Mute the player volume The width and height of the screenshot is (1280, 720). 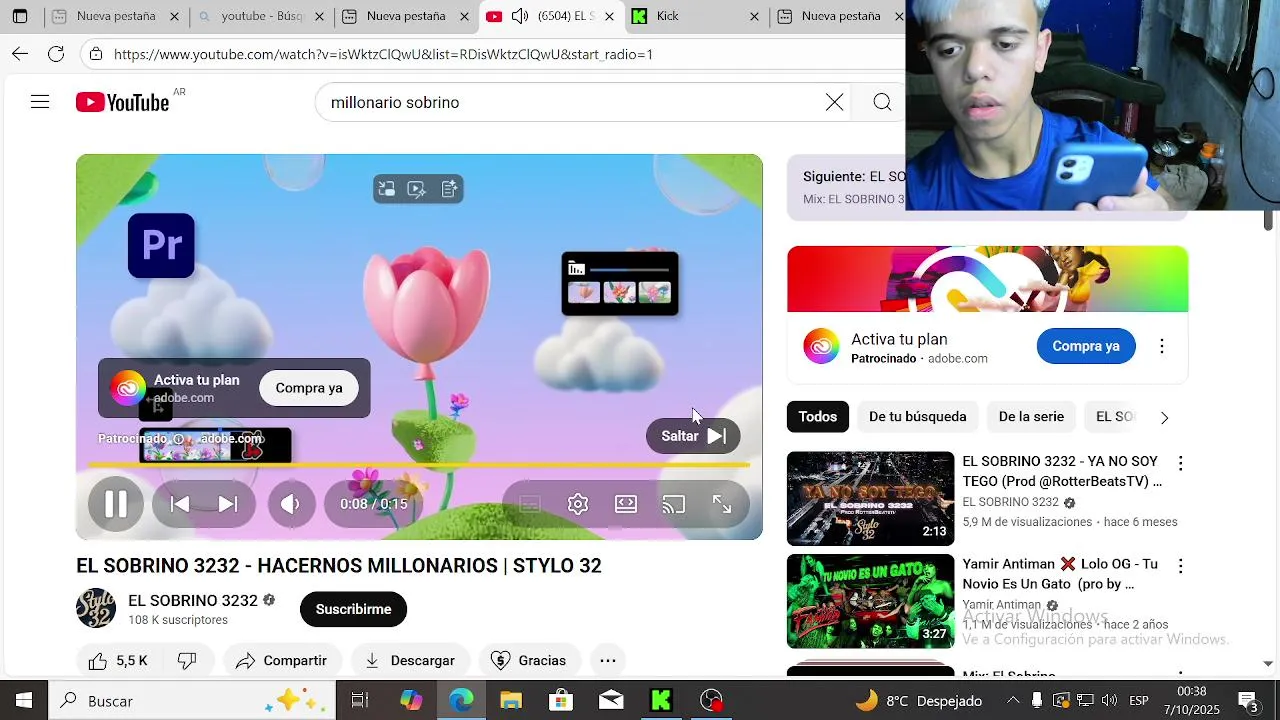(290, 504)
